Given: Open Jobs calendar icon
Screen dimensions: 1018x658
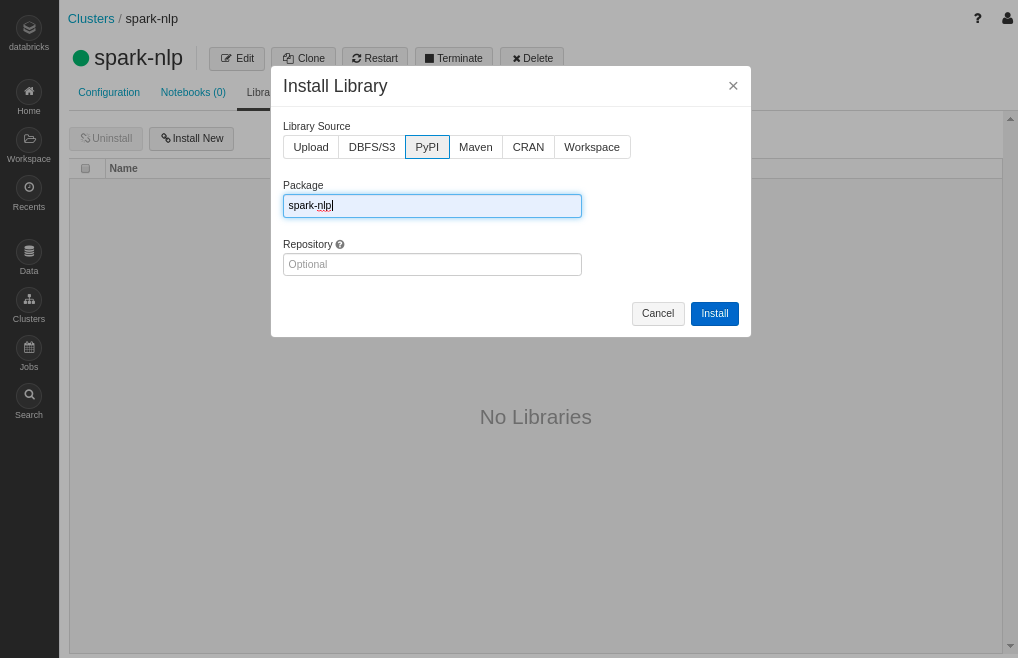Looking at the screenshot, I should (x=29, y=348).
